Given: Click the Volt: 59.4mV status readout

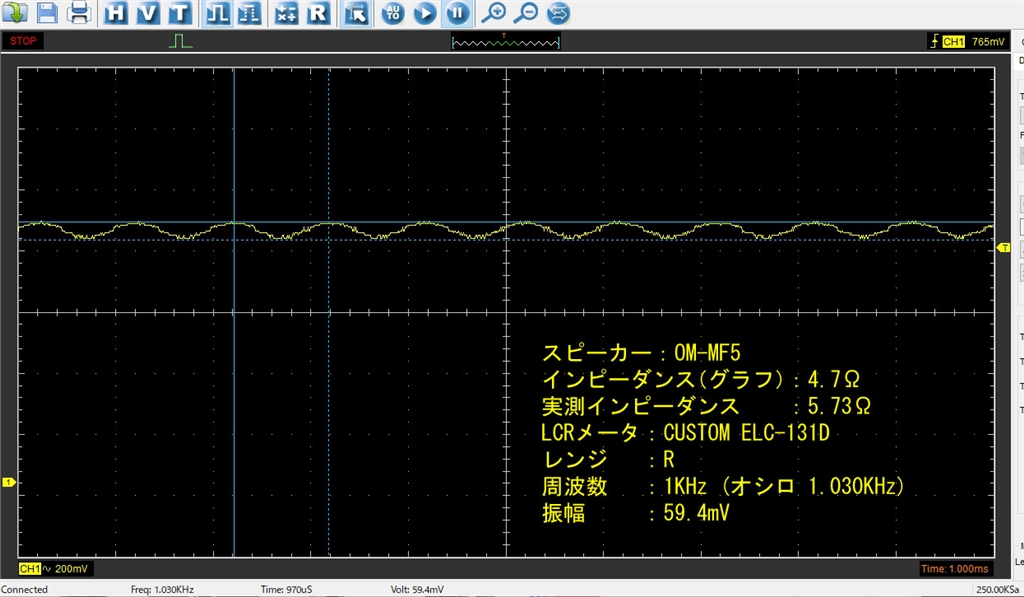Looking at the screenshot, I should click(x=417, y=589).
